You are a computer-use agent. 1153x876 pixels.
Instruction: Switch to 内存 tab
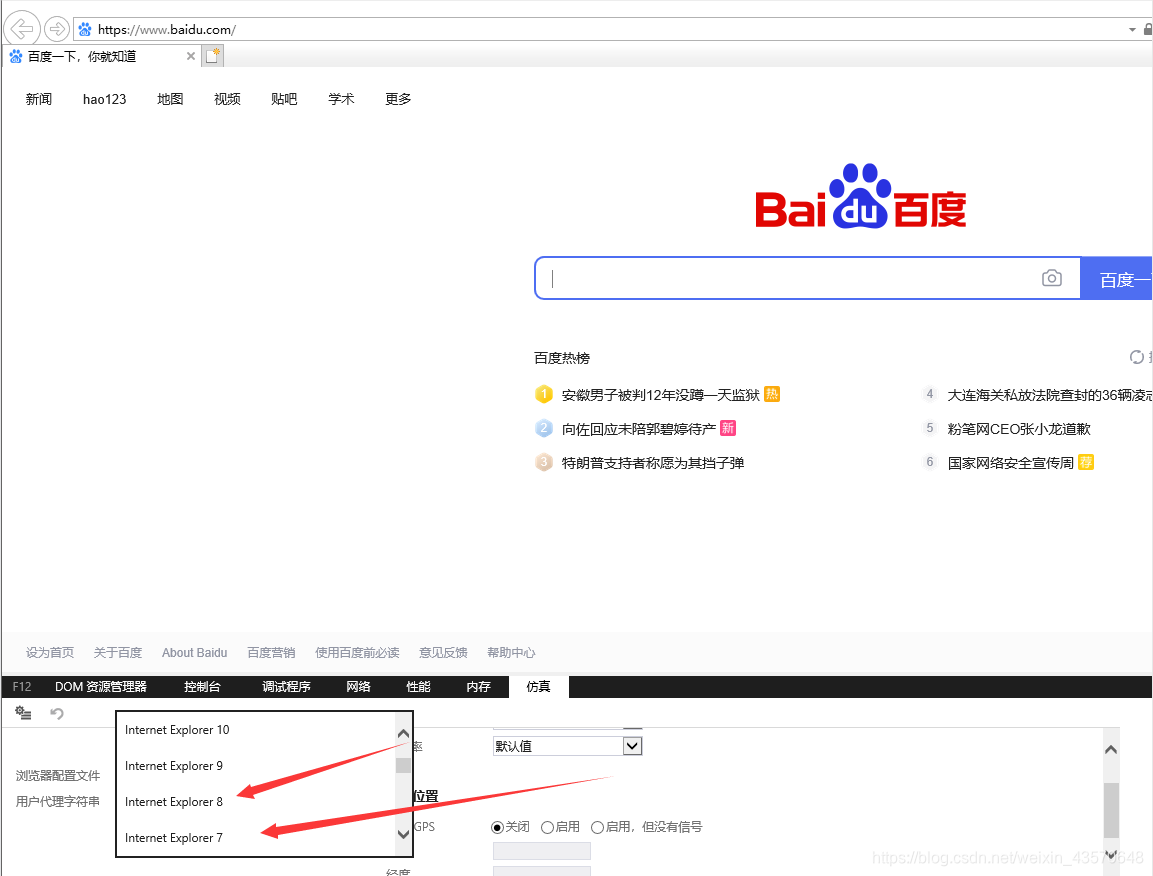point(478,686)
